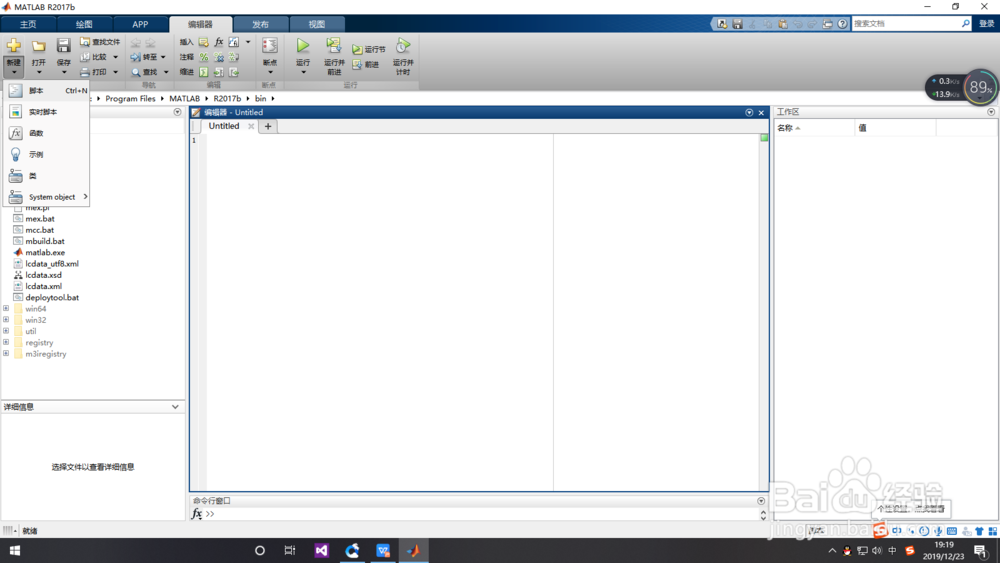Click Untitled editor tab
1000x563 pixels.
(x=224, y=126)
